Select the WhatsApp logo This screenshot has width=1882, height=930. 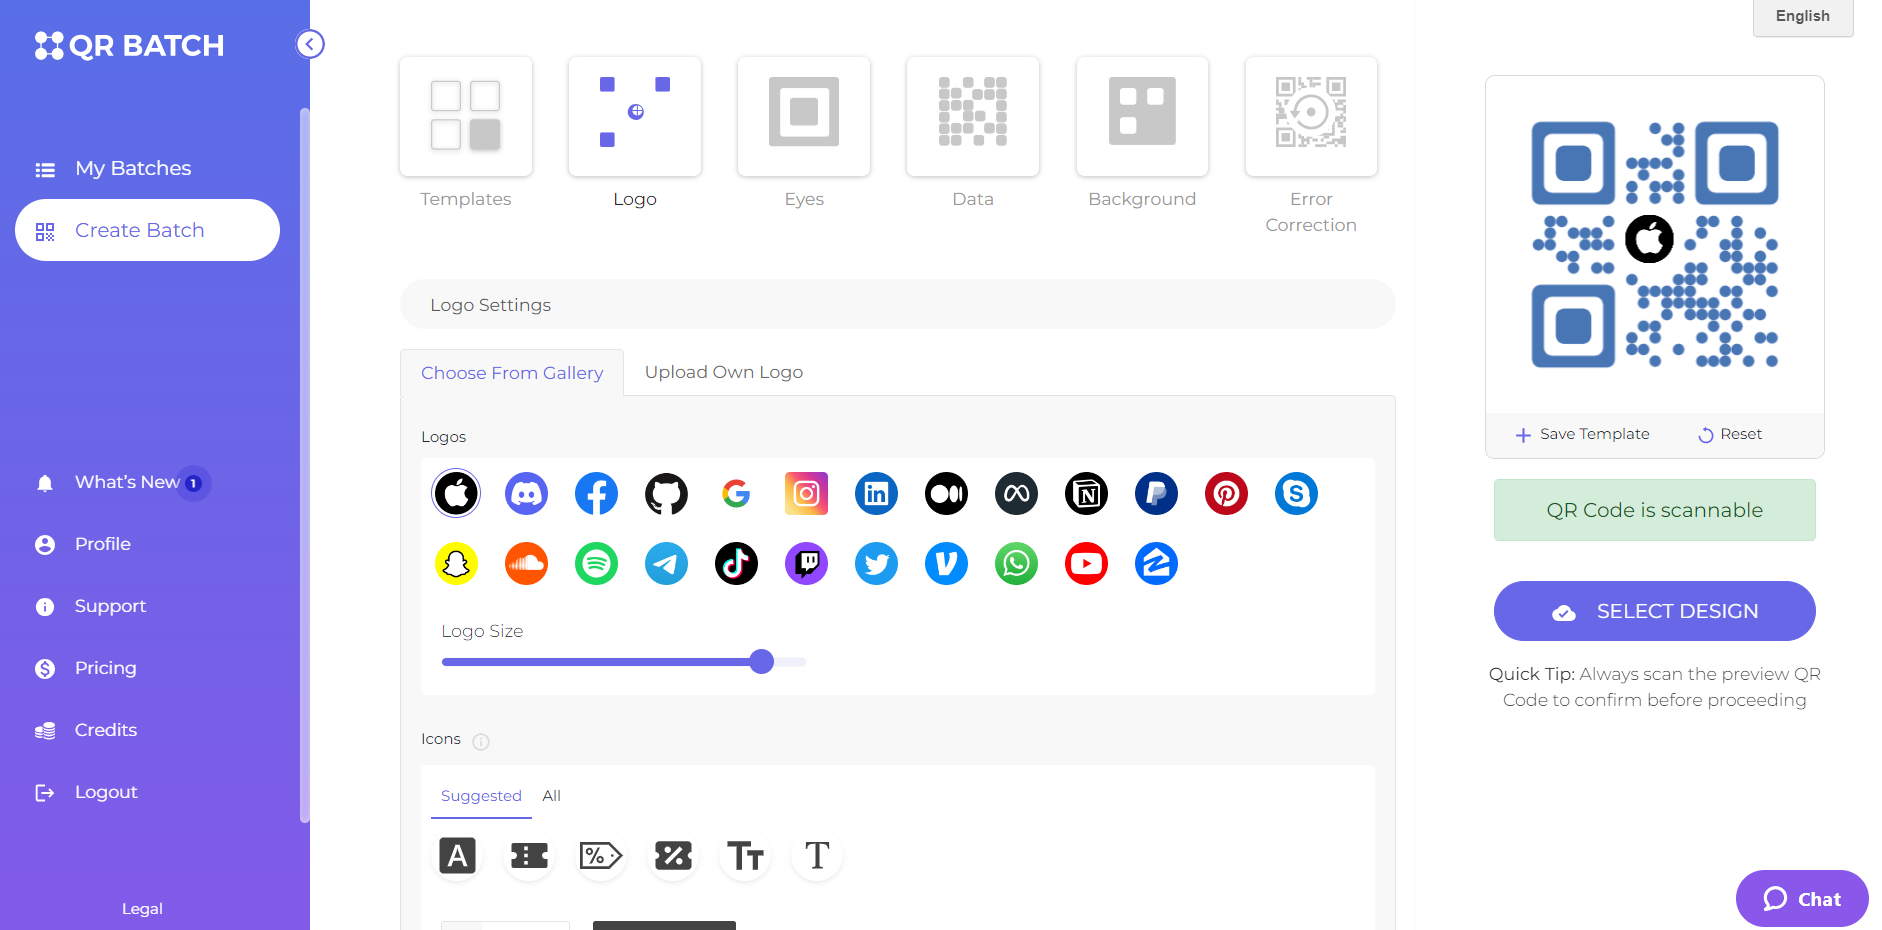tap(1016, 564)
